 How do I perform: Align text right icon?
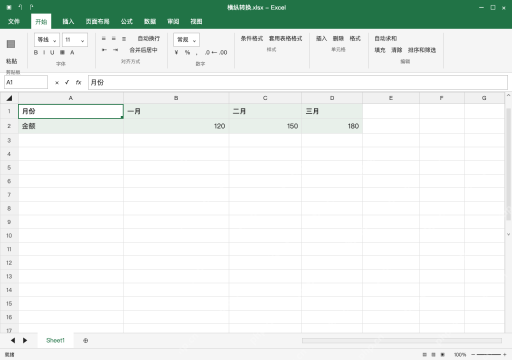[124, 39]
